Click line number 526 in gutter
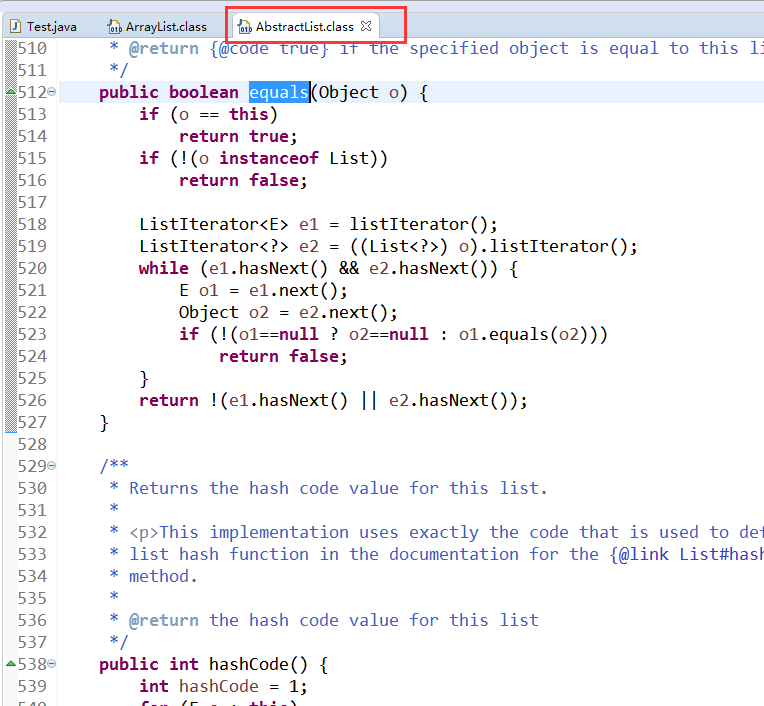764x706 pixels. click(x=32, y=400)
